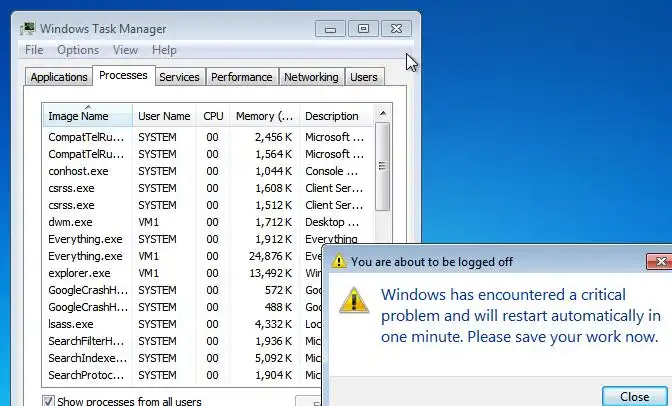Select GoogleCrashH row using 572 K
This screenshot has width=672, height=406.
pyautogui.click(x=182, y=290)
